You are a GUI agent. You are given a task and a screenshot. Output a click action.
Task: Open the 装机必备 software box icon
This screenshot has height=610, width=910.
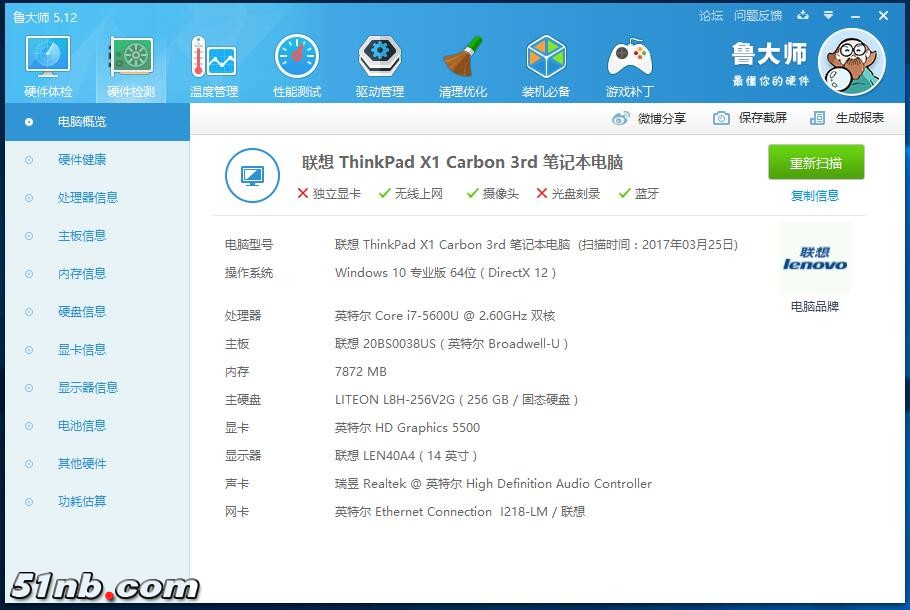click(546, 67)
